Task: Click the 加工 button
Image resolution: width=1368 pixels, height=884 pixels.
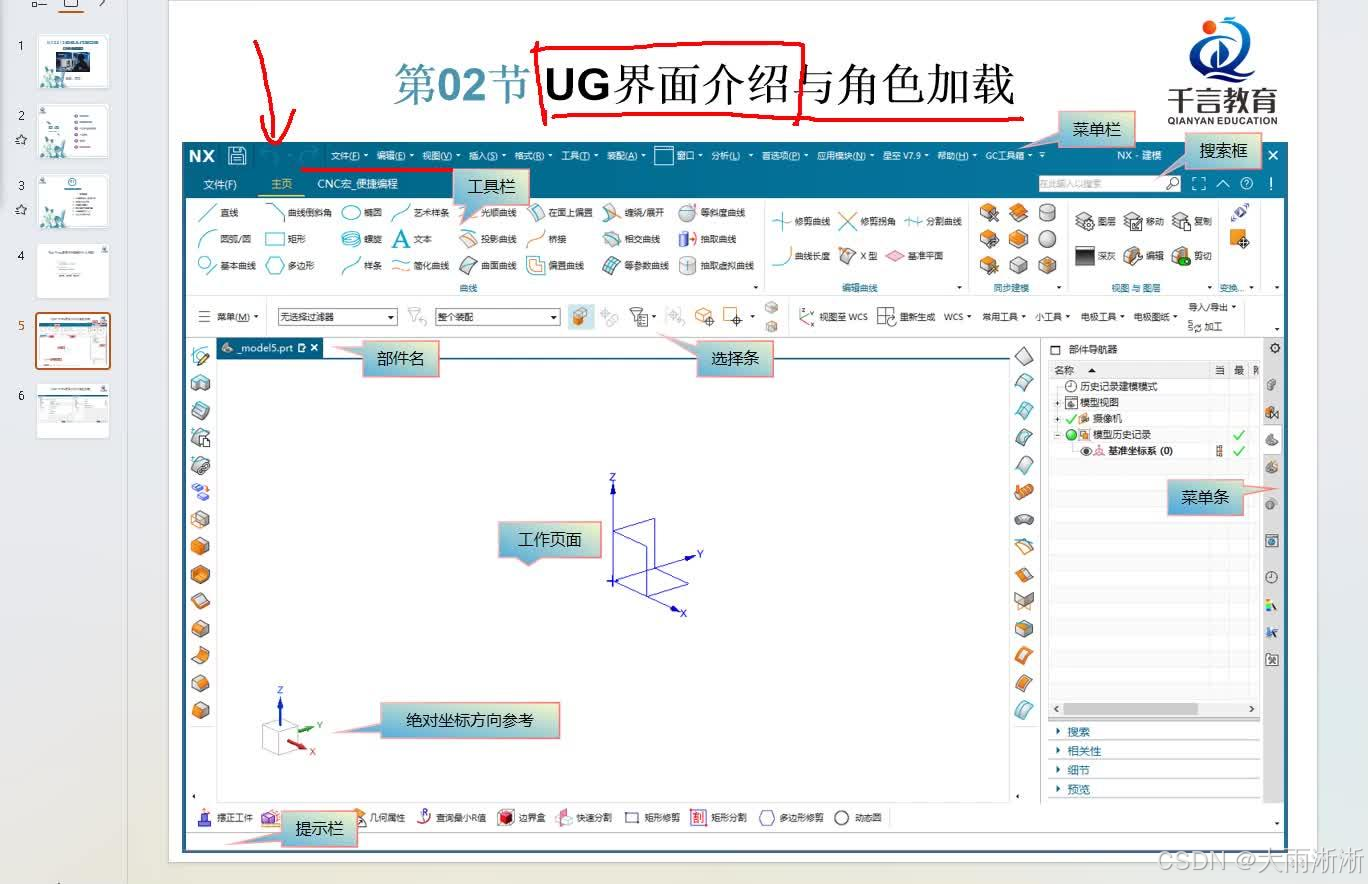Action: (1207, 327)
